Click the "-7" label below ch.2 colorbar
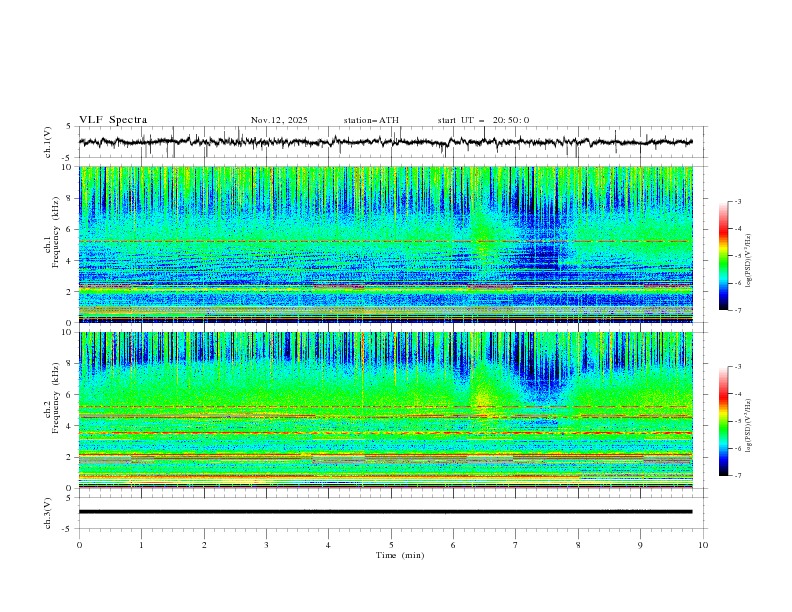792x612 pixels. point(737,476)
